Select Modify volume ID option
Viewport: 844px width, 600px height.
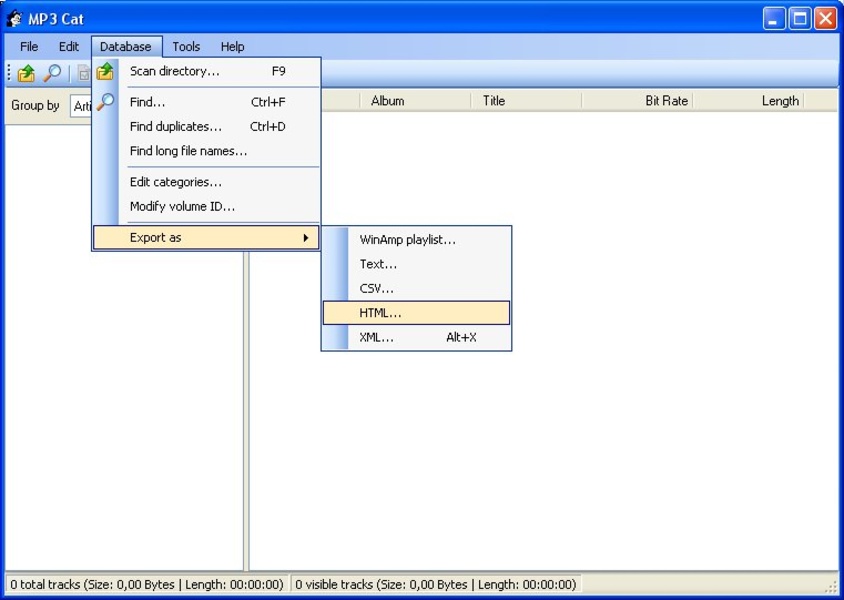click(182, 207)
